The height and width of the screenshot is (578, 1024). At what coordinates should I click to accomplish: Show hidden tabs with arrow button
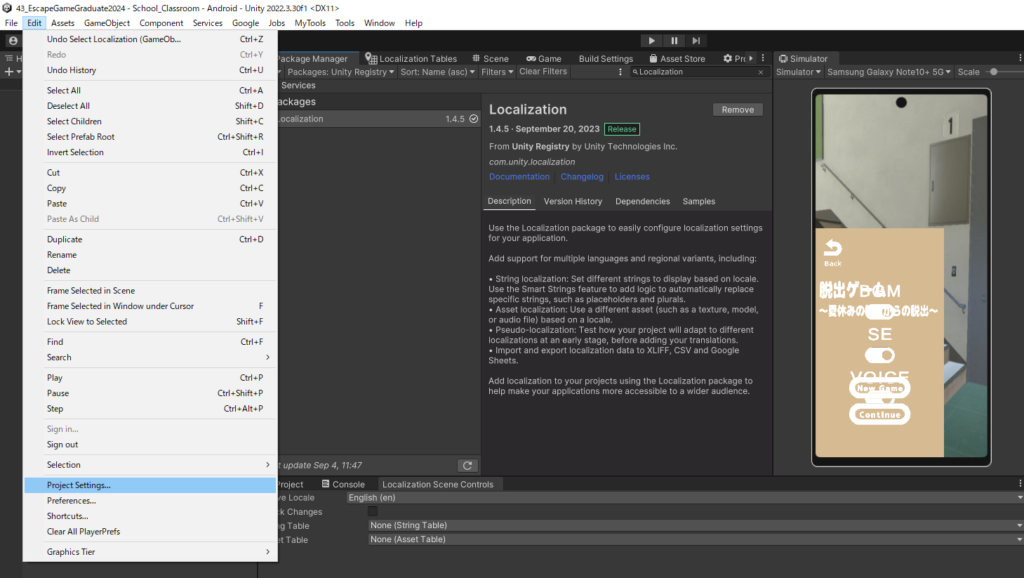pyautogui.click(x=750, y=58)
